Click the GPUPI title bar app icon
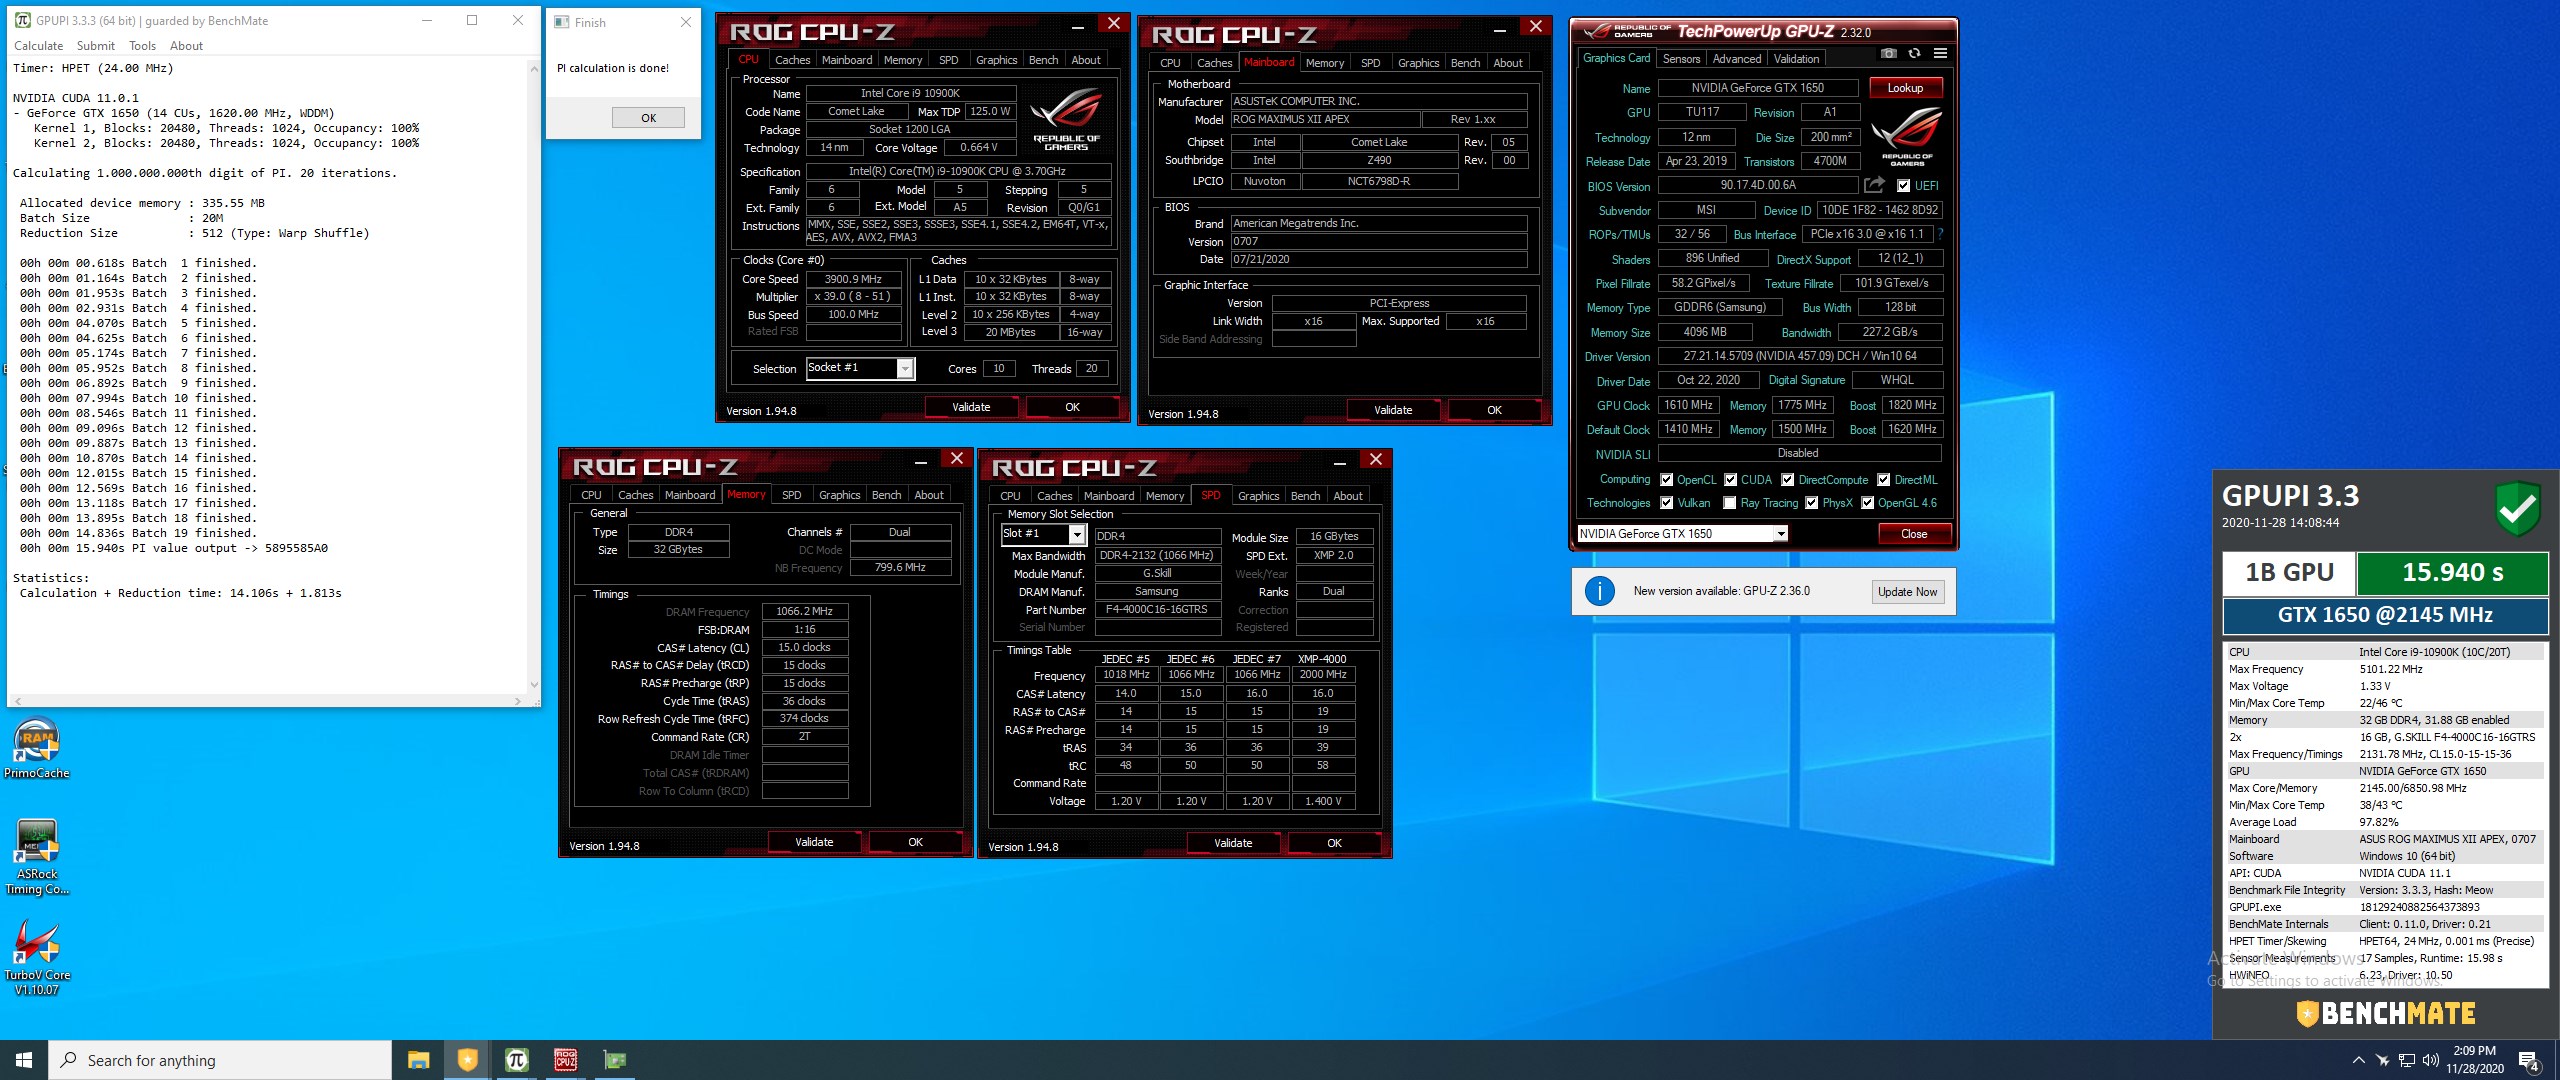The image size is (2560, 1080). 22,20
